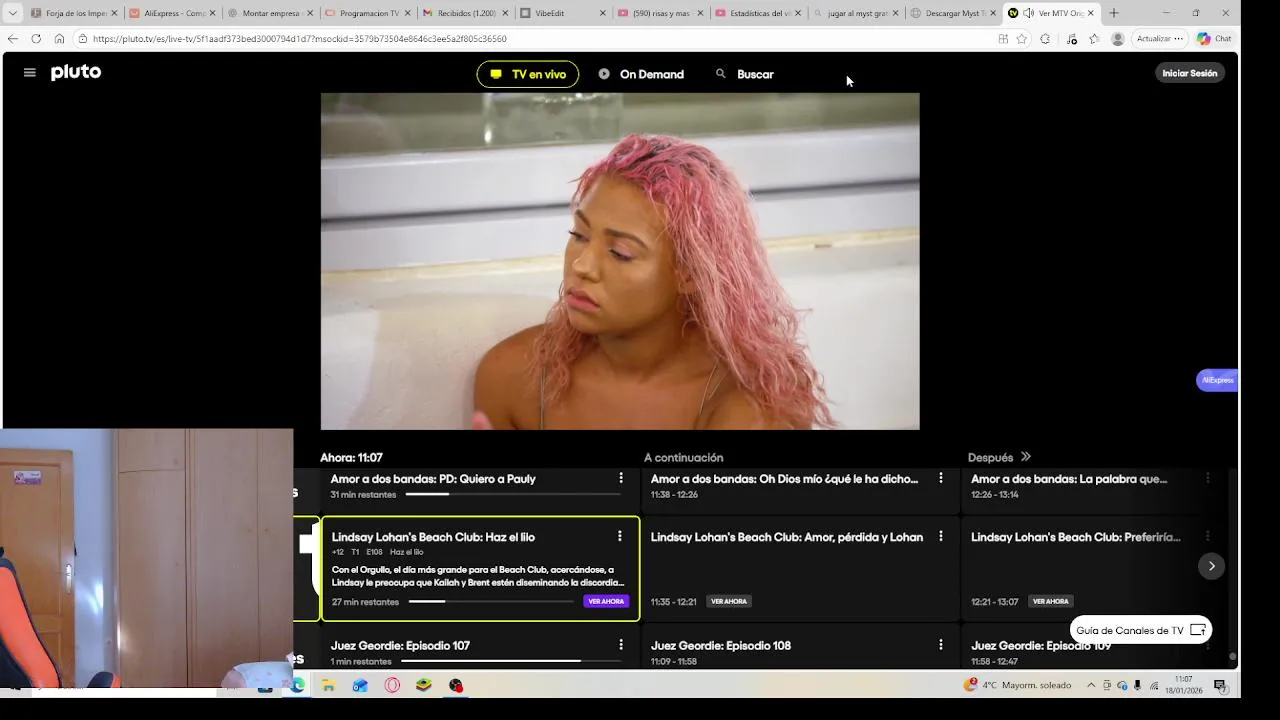Click Iniciar Sesión button

(x=1190, y=73)
